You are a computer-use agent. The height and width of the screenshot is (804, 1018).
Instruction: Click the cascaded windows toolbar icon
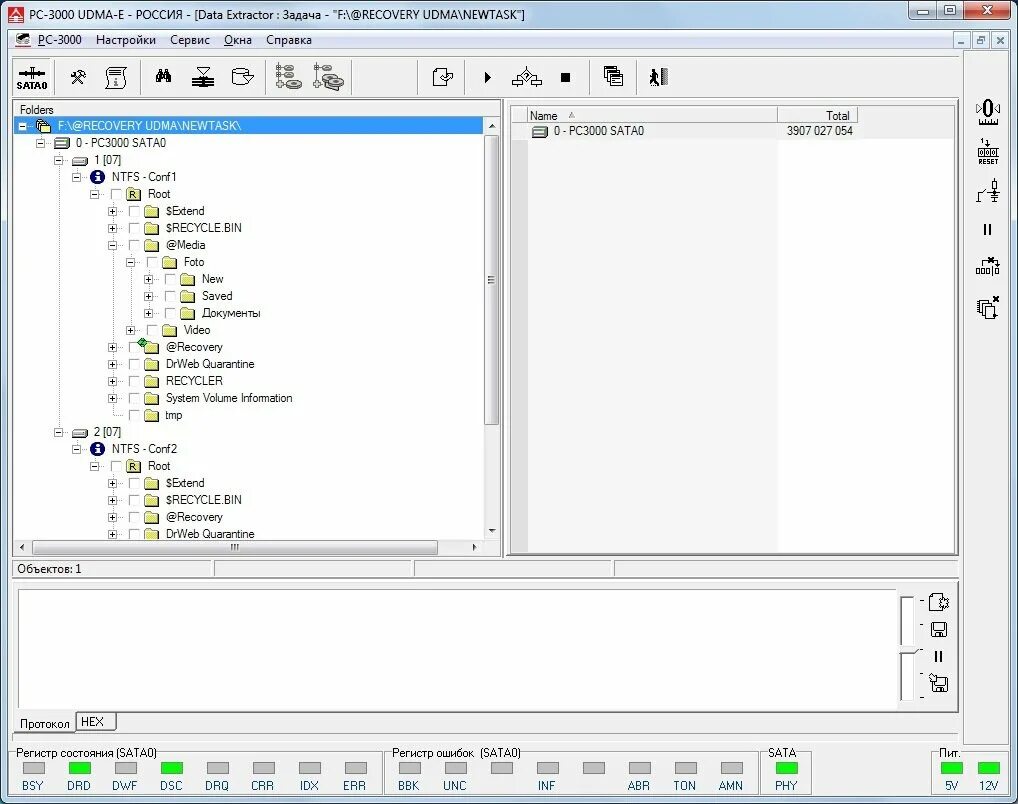[613, 77]
